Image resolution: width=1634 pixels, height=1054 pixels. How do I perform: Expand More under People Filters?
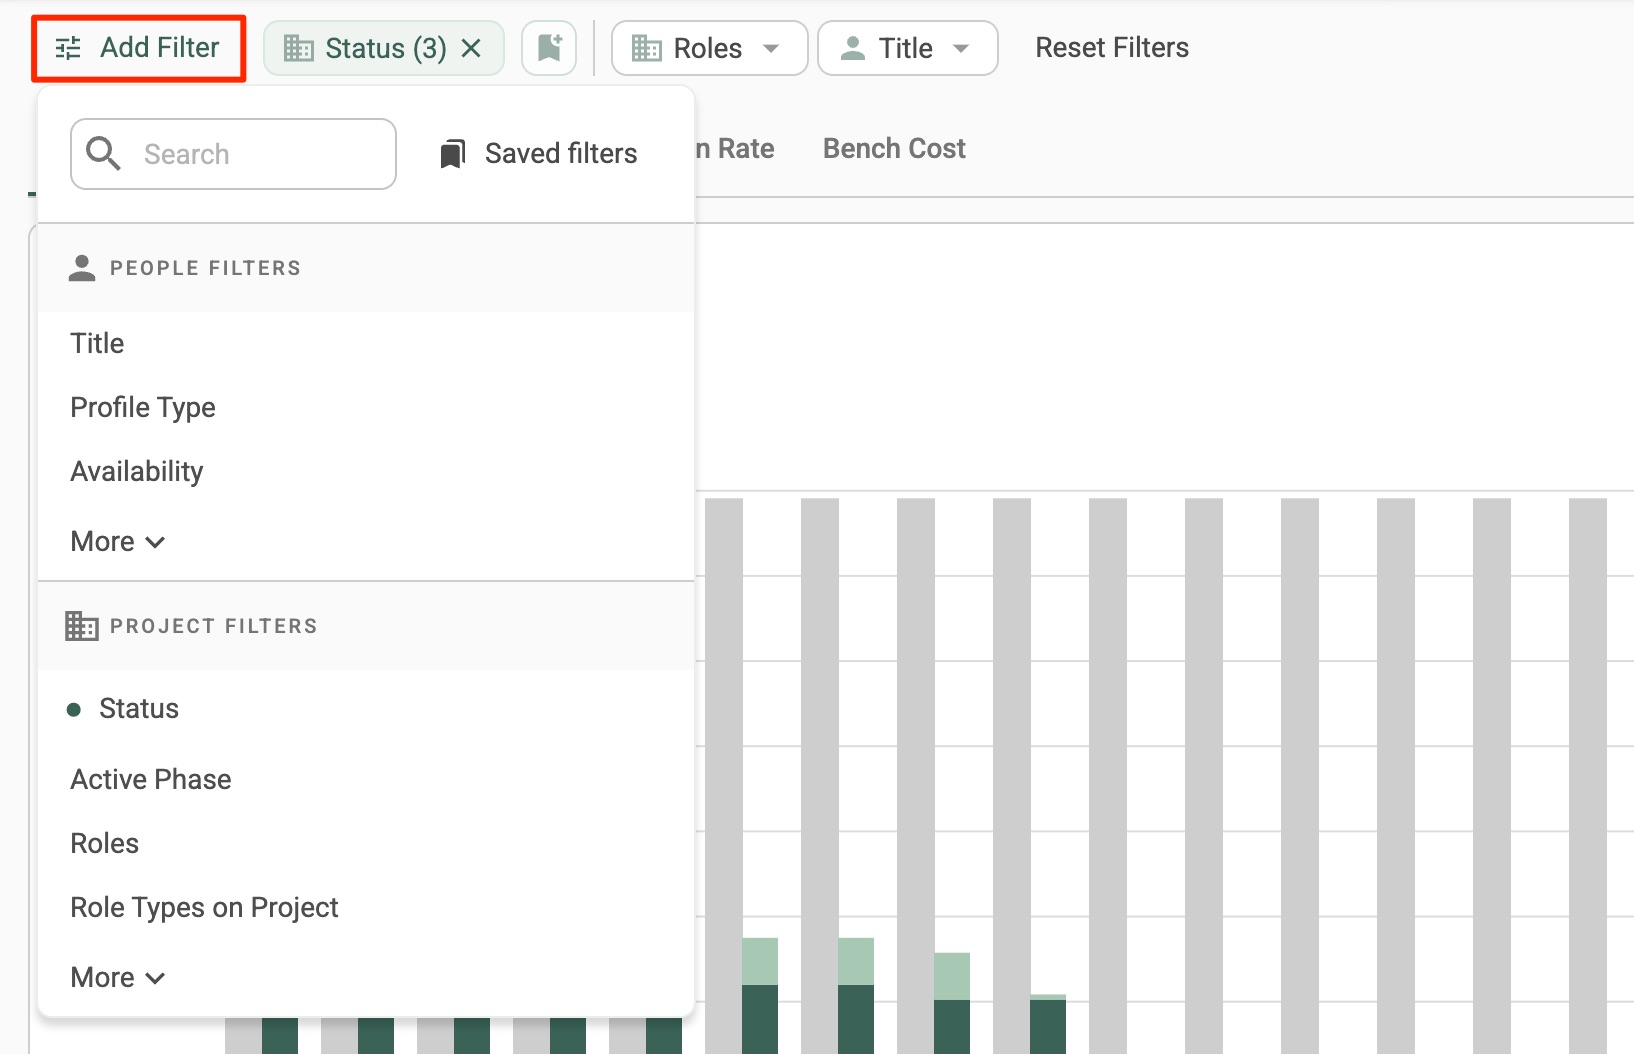tap(117, 541)
